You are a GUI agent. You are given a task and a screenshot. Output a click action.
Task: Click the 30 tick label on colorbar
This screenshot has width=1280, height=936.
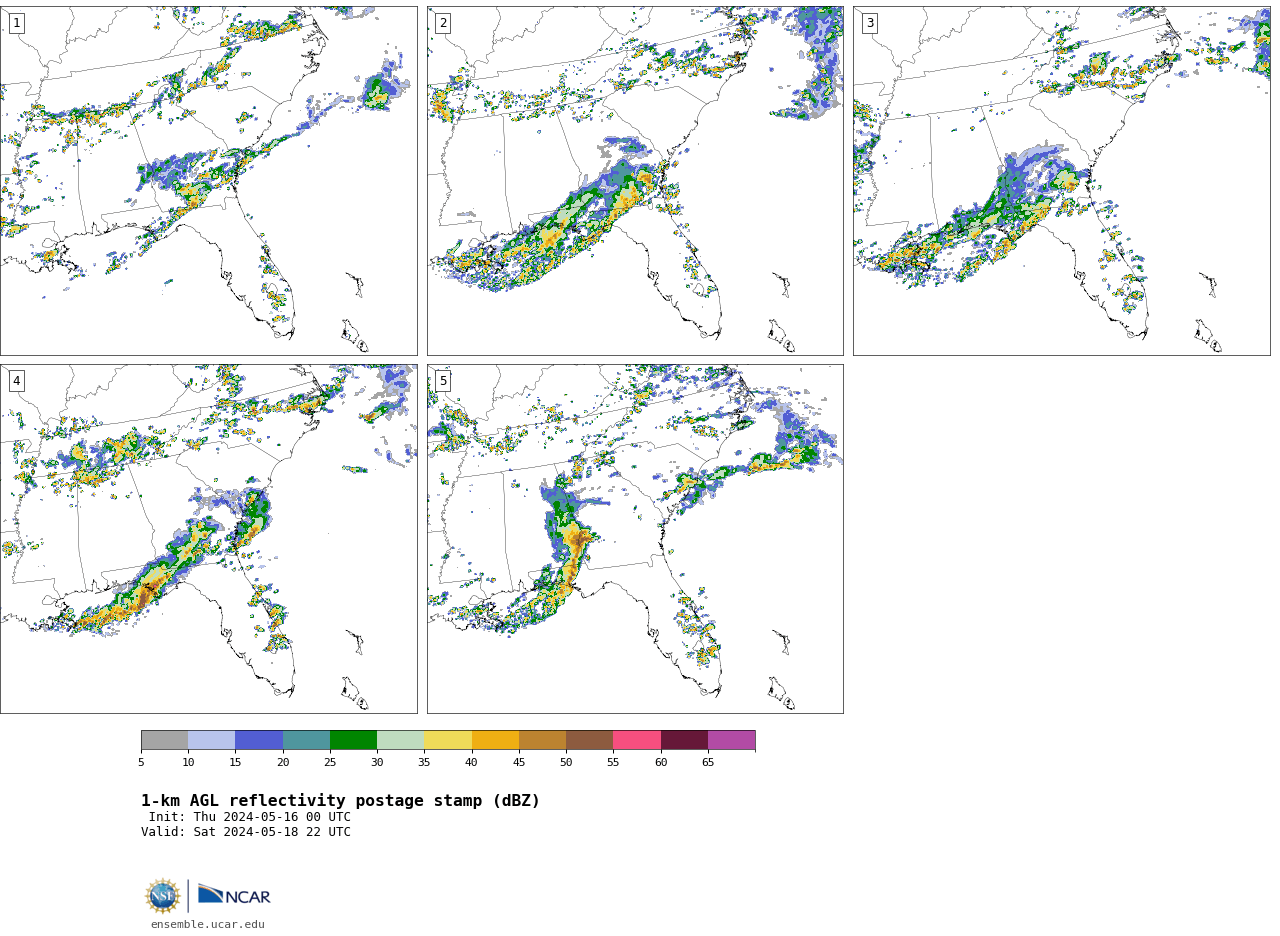coord(377,763)
